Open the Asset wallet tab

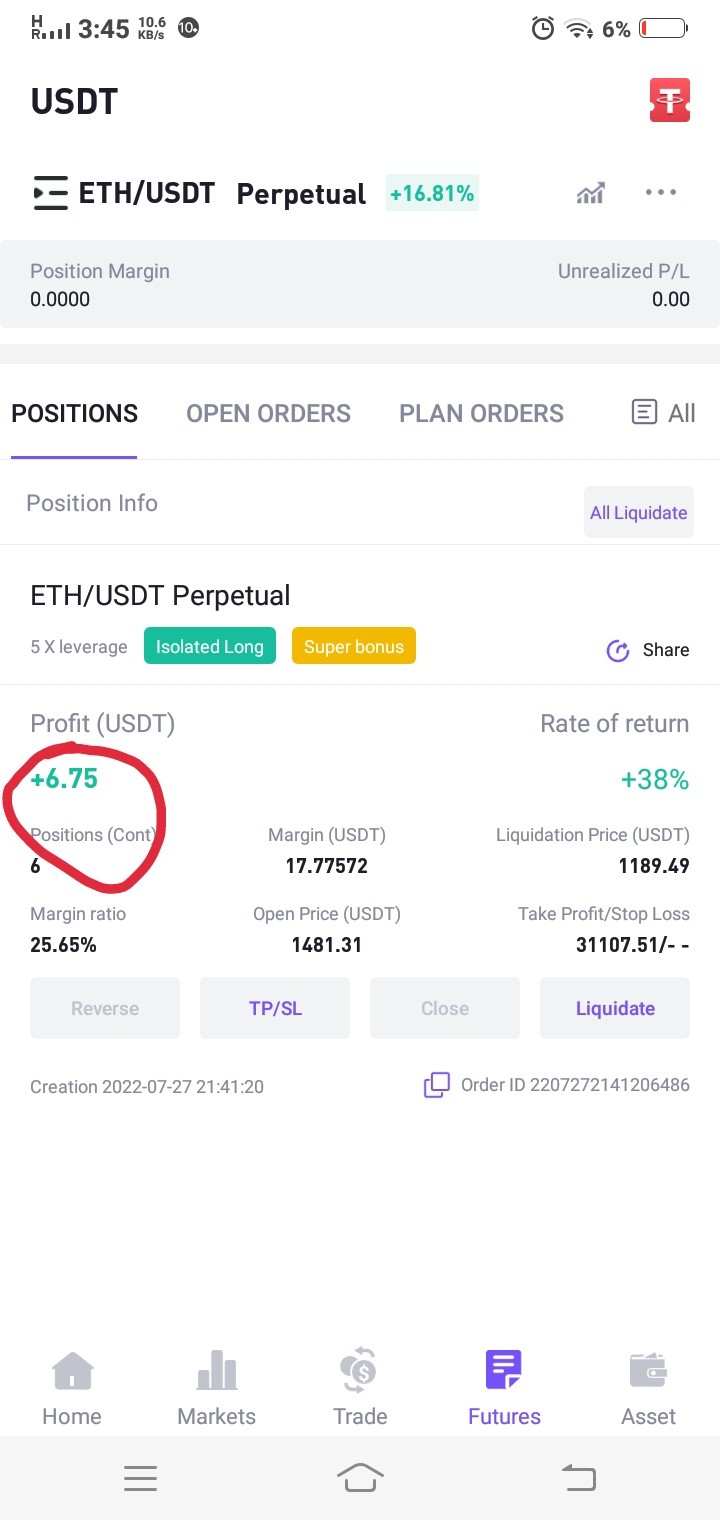pos(649,1388)
